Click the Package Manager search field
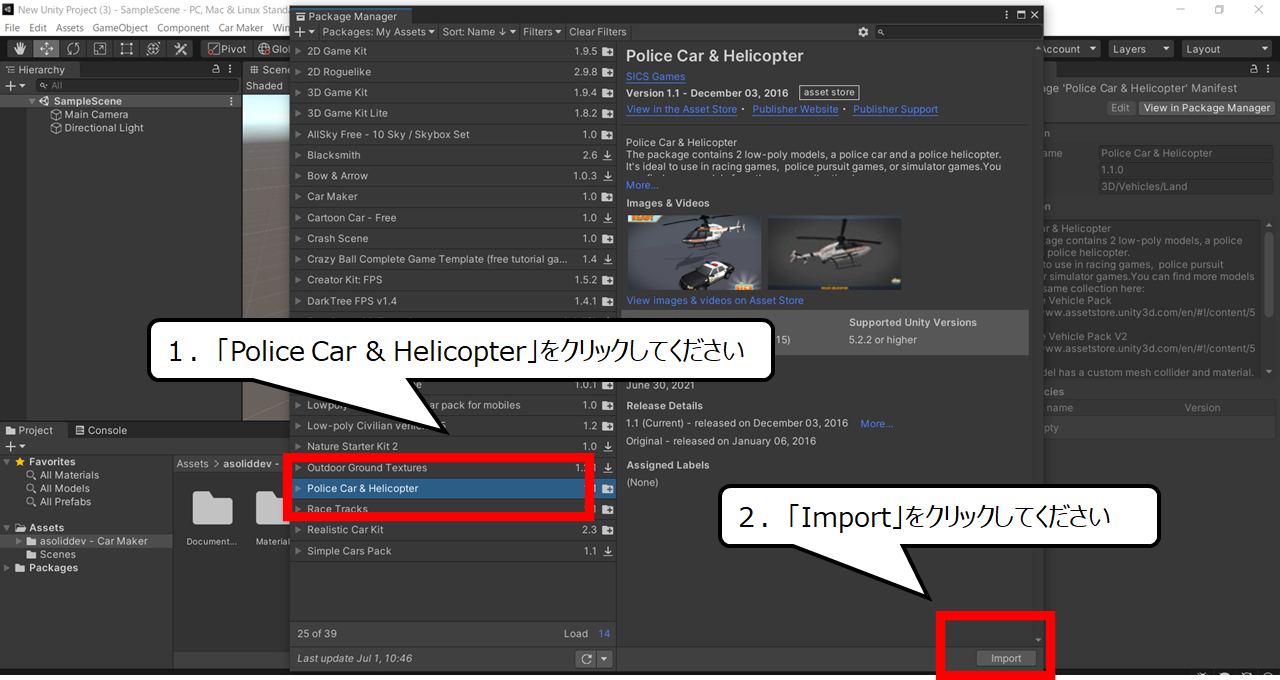 point(958,32)
